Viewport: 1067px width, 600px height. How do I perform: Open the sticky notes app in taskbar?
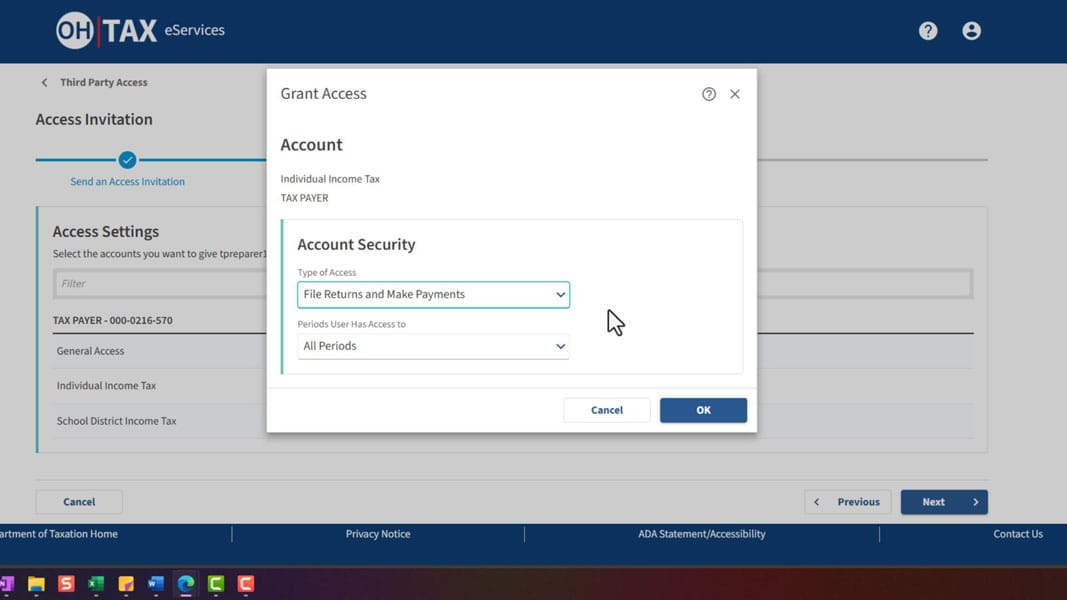[x=126, y=584]
